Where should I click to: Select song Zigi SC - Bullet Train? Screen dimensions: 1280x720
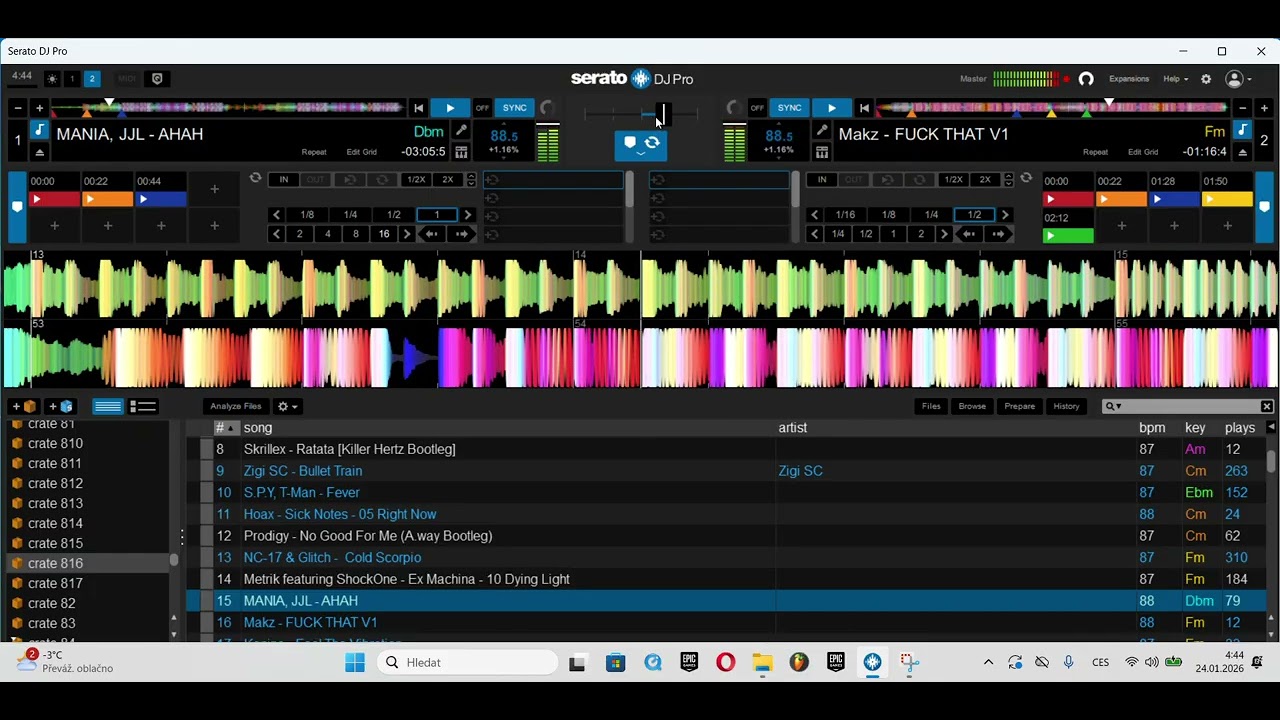303,471
